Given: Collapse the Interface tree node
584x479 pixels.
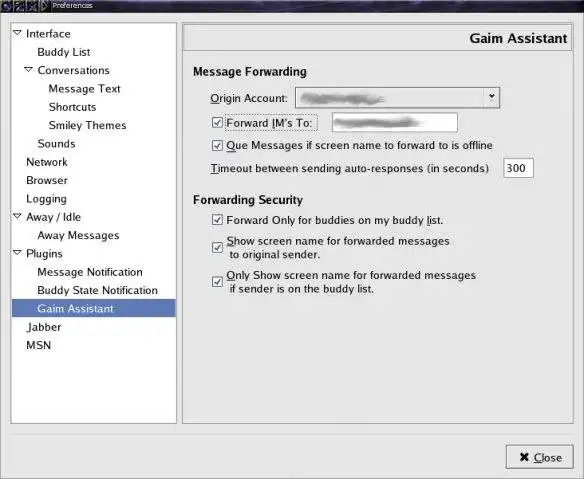Looking at the screenshot, I should click(17, 33).
